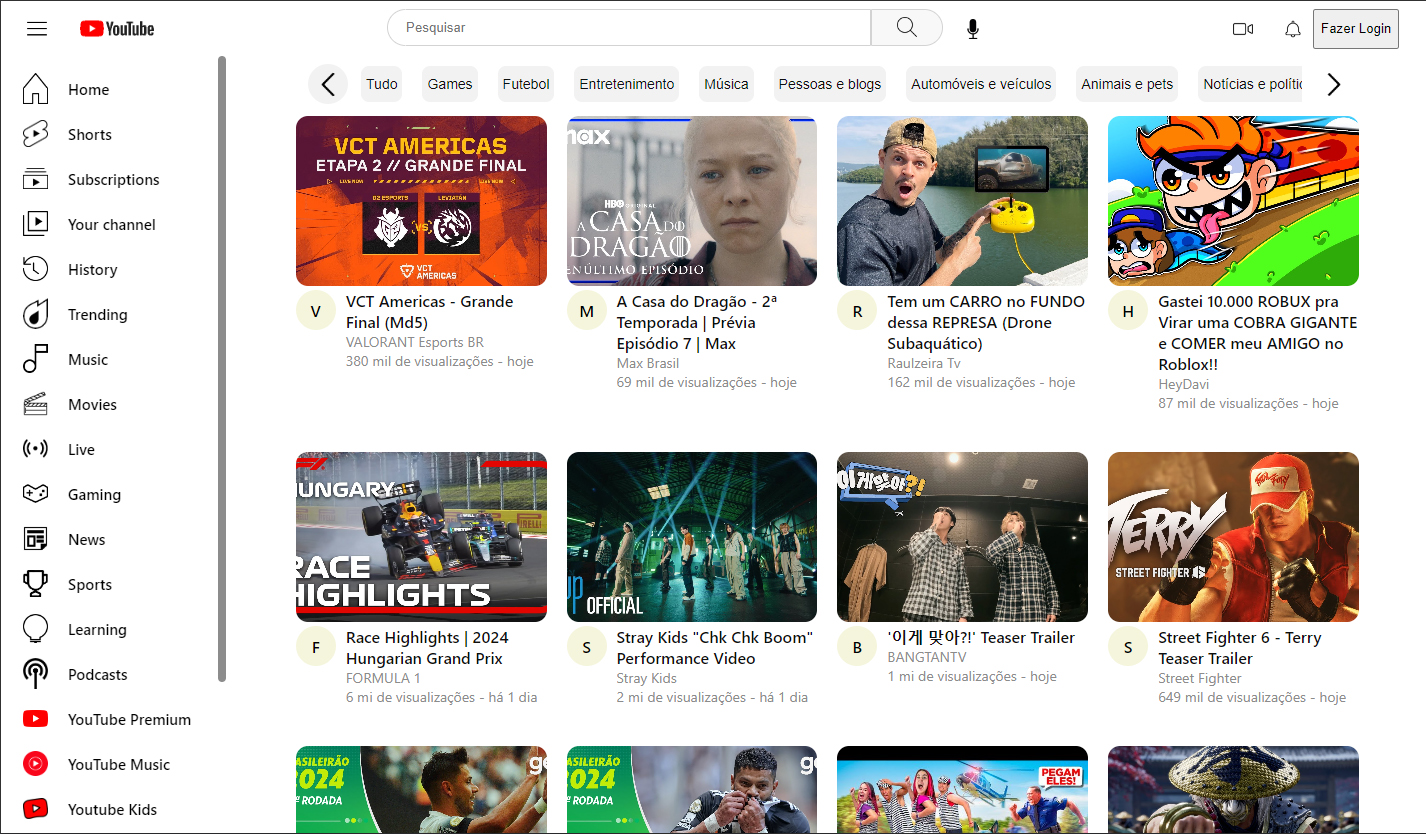Open the '이게 맞아?!' Teaser Trailer title
Viewport: 1426px width, 834px height.
[x=981, y=637]
